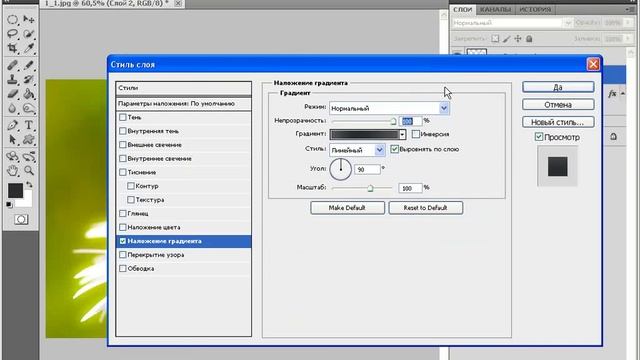Enable the Контур checkbox
Screen dimensions: 640x360
pos(131,186)
